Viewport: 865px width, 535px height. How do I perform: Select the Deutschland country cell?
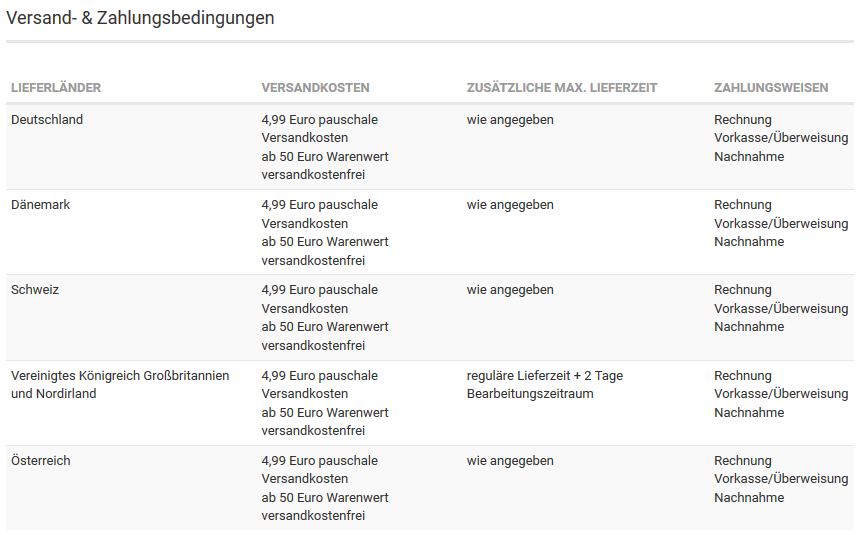[47, 120]
